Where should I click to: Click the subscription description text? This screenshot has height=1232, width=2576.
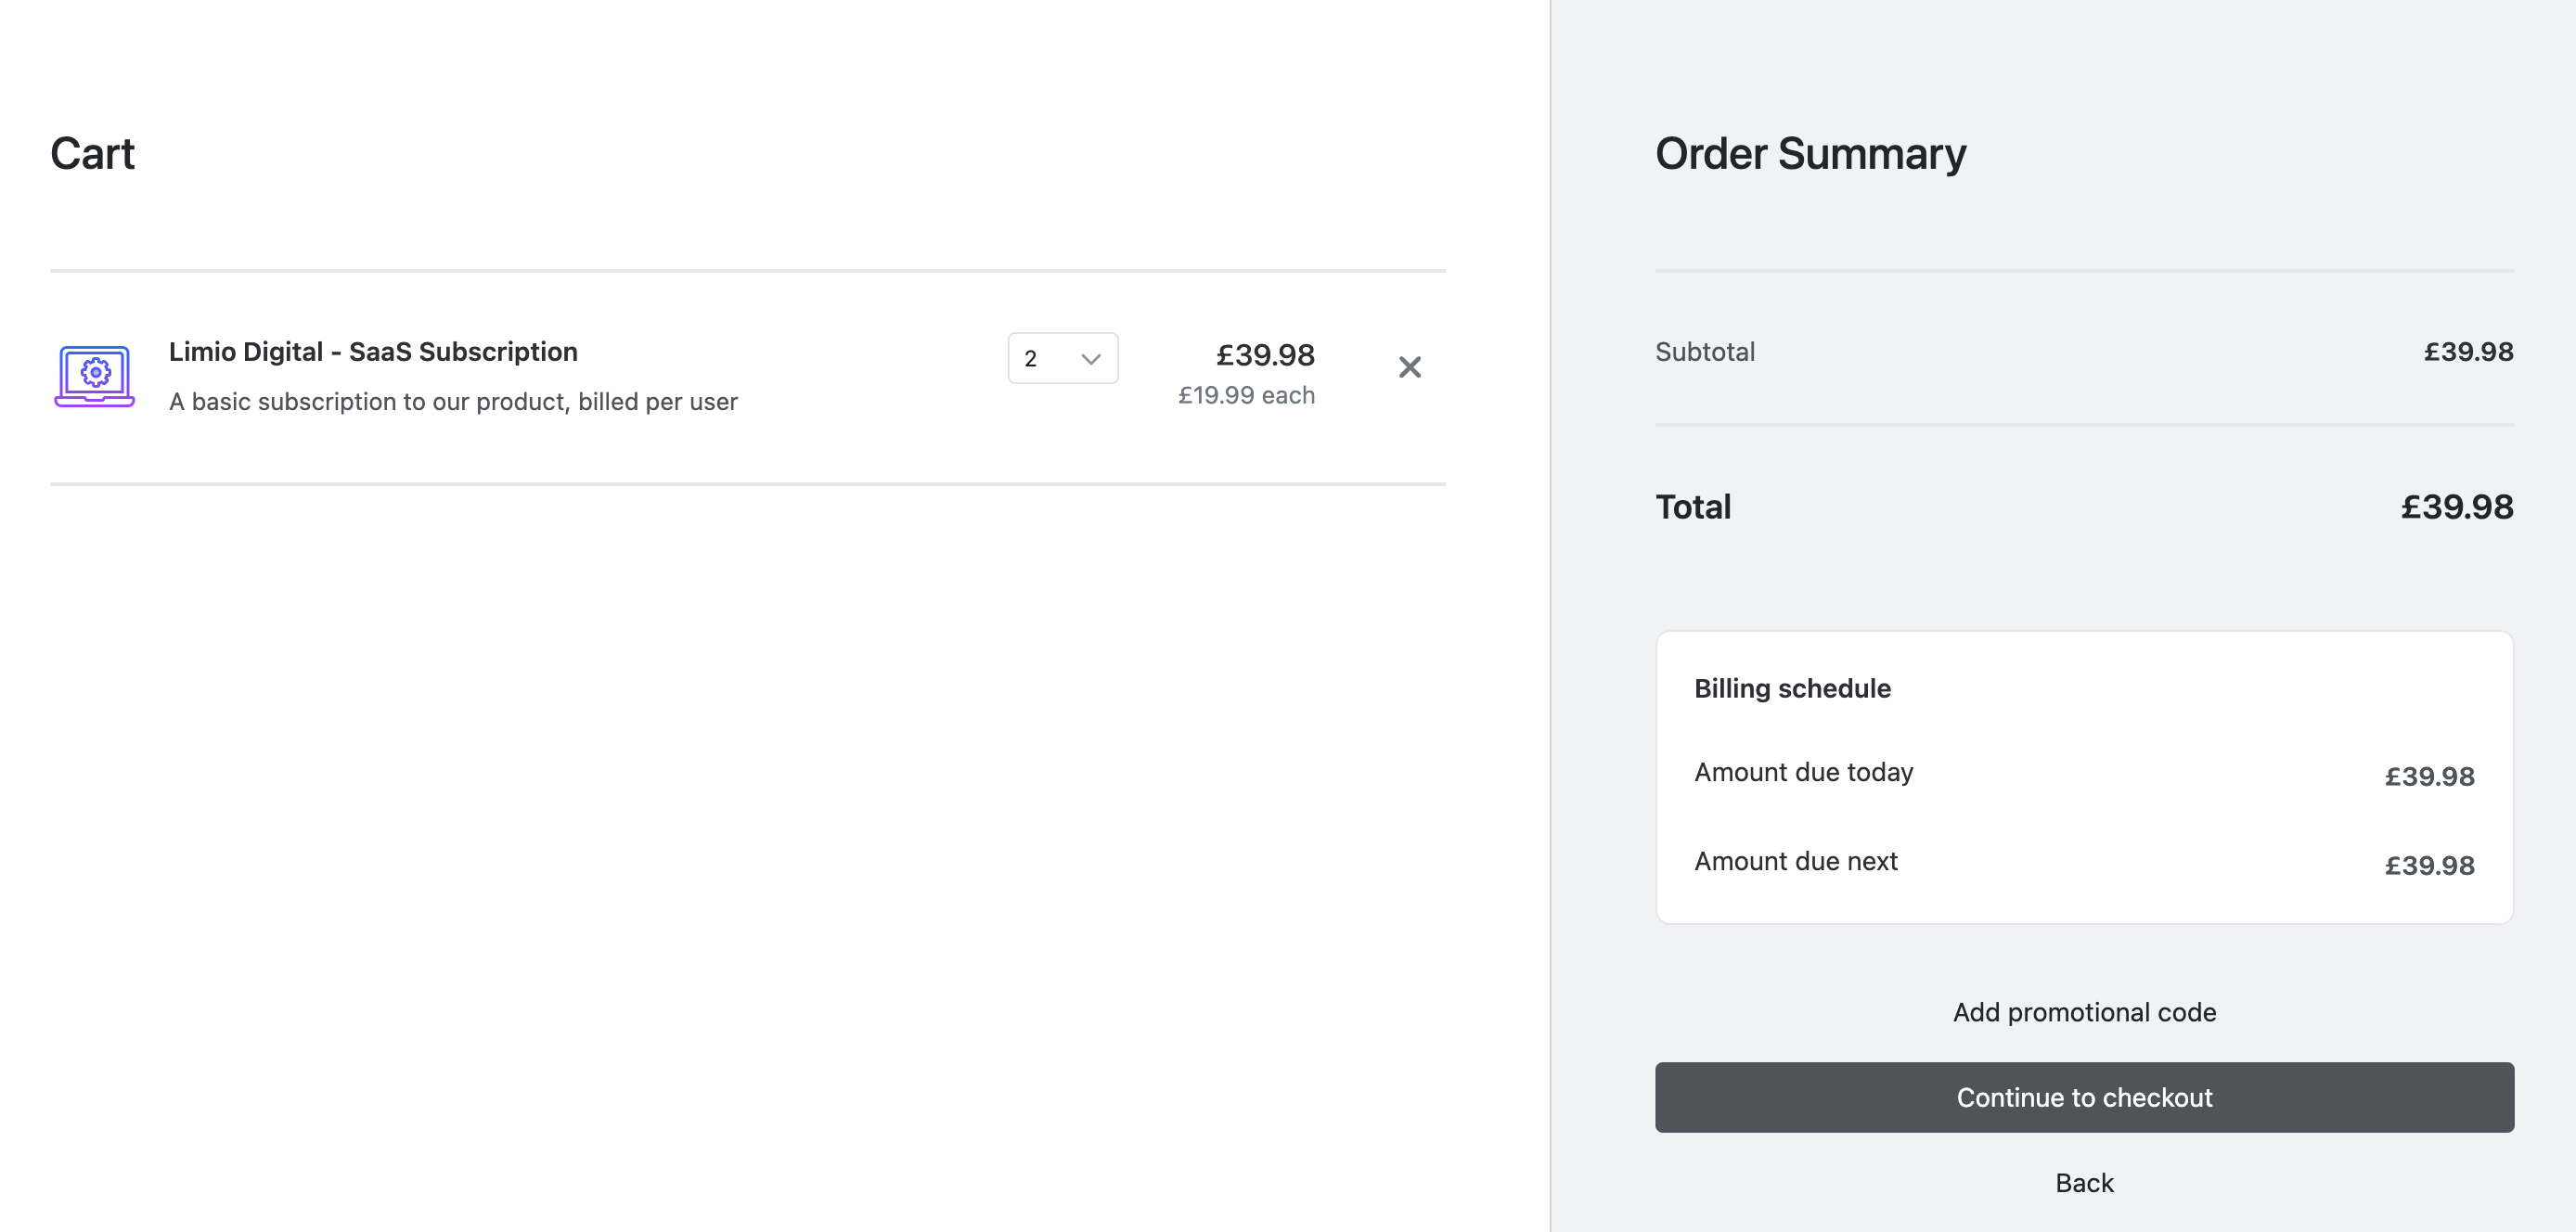(x=453, y=402)
